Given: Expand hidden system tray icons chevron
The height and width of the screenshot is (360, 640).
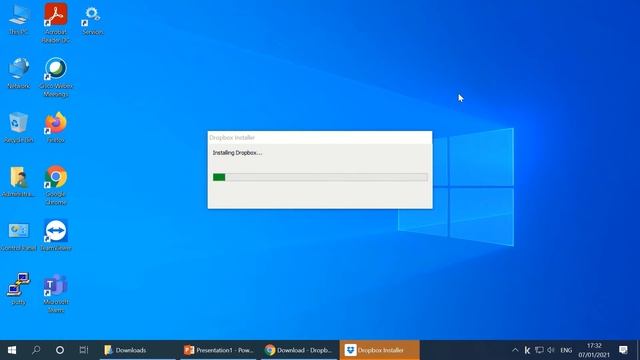Looking at the screenshot, I should tap(515, 350).
